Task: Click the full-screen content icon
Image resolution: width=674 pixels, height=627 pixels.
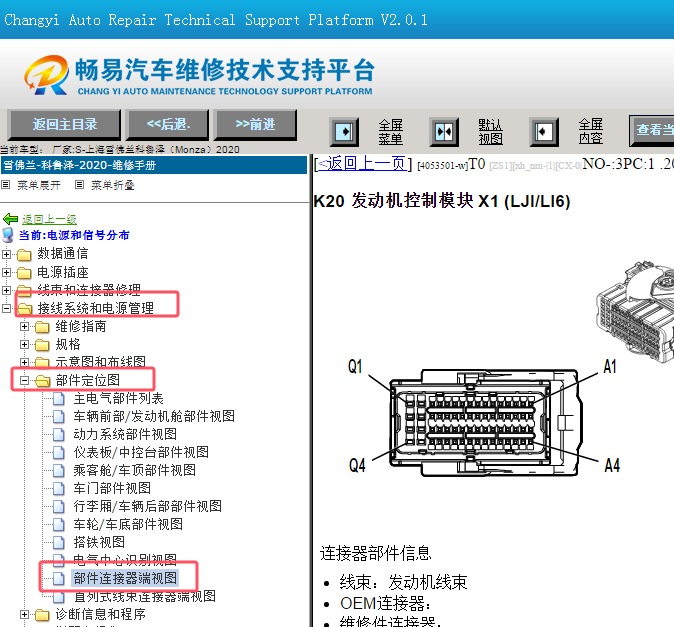Action: [544, 132]
